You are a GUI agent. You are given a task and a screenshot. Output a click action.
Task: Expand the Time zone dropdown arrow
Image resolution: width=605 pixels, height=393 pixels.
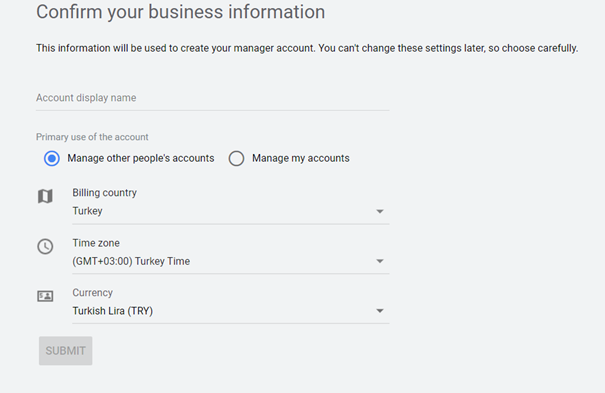pos(380,261)
